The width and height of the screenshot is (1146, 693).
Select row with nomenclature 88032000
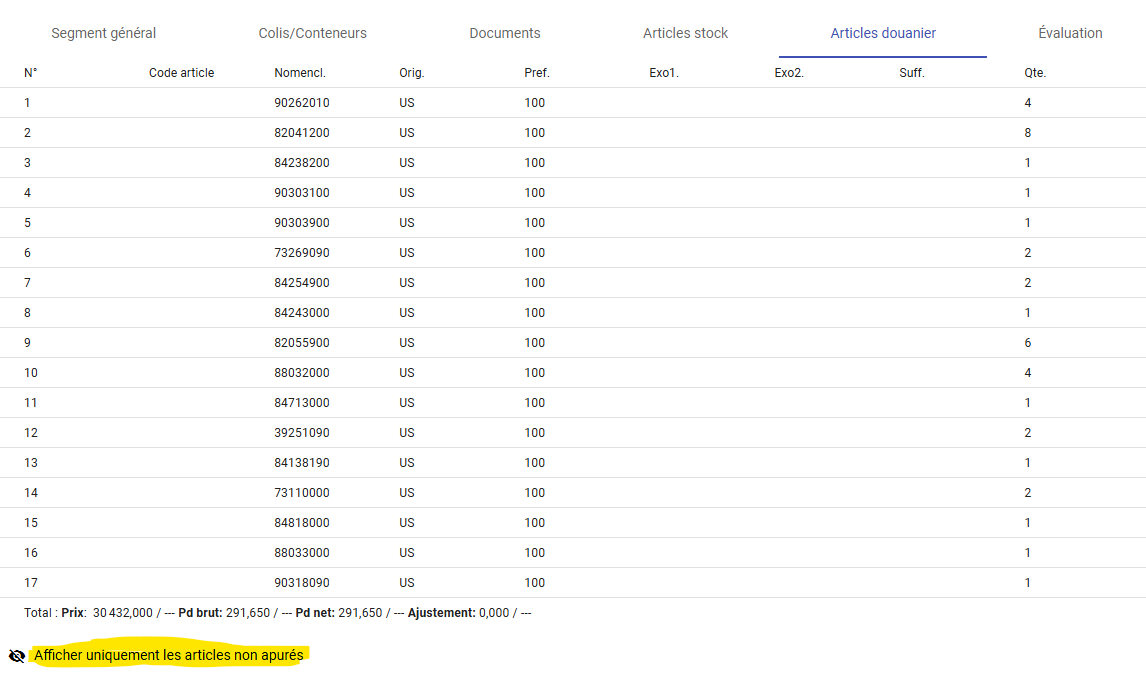(301, 373)
